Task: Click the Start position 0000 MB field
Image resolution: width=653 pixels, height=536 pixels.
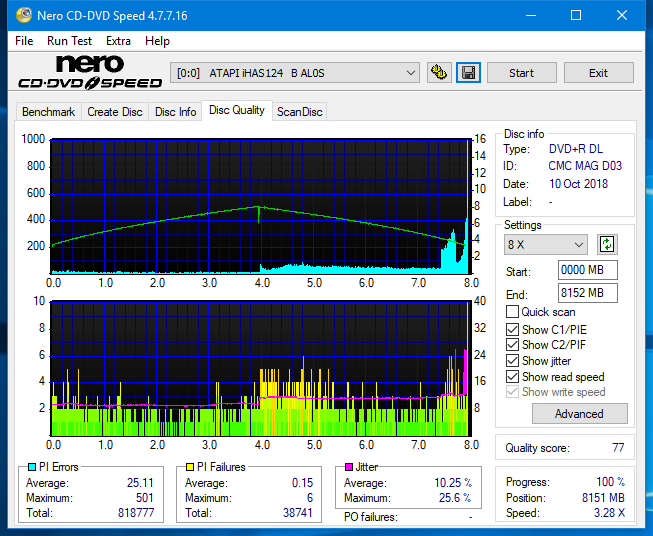Action: click(x=588, y=270)
